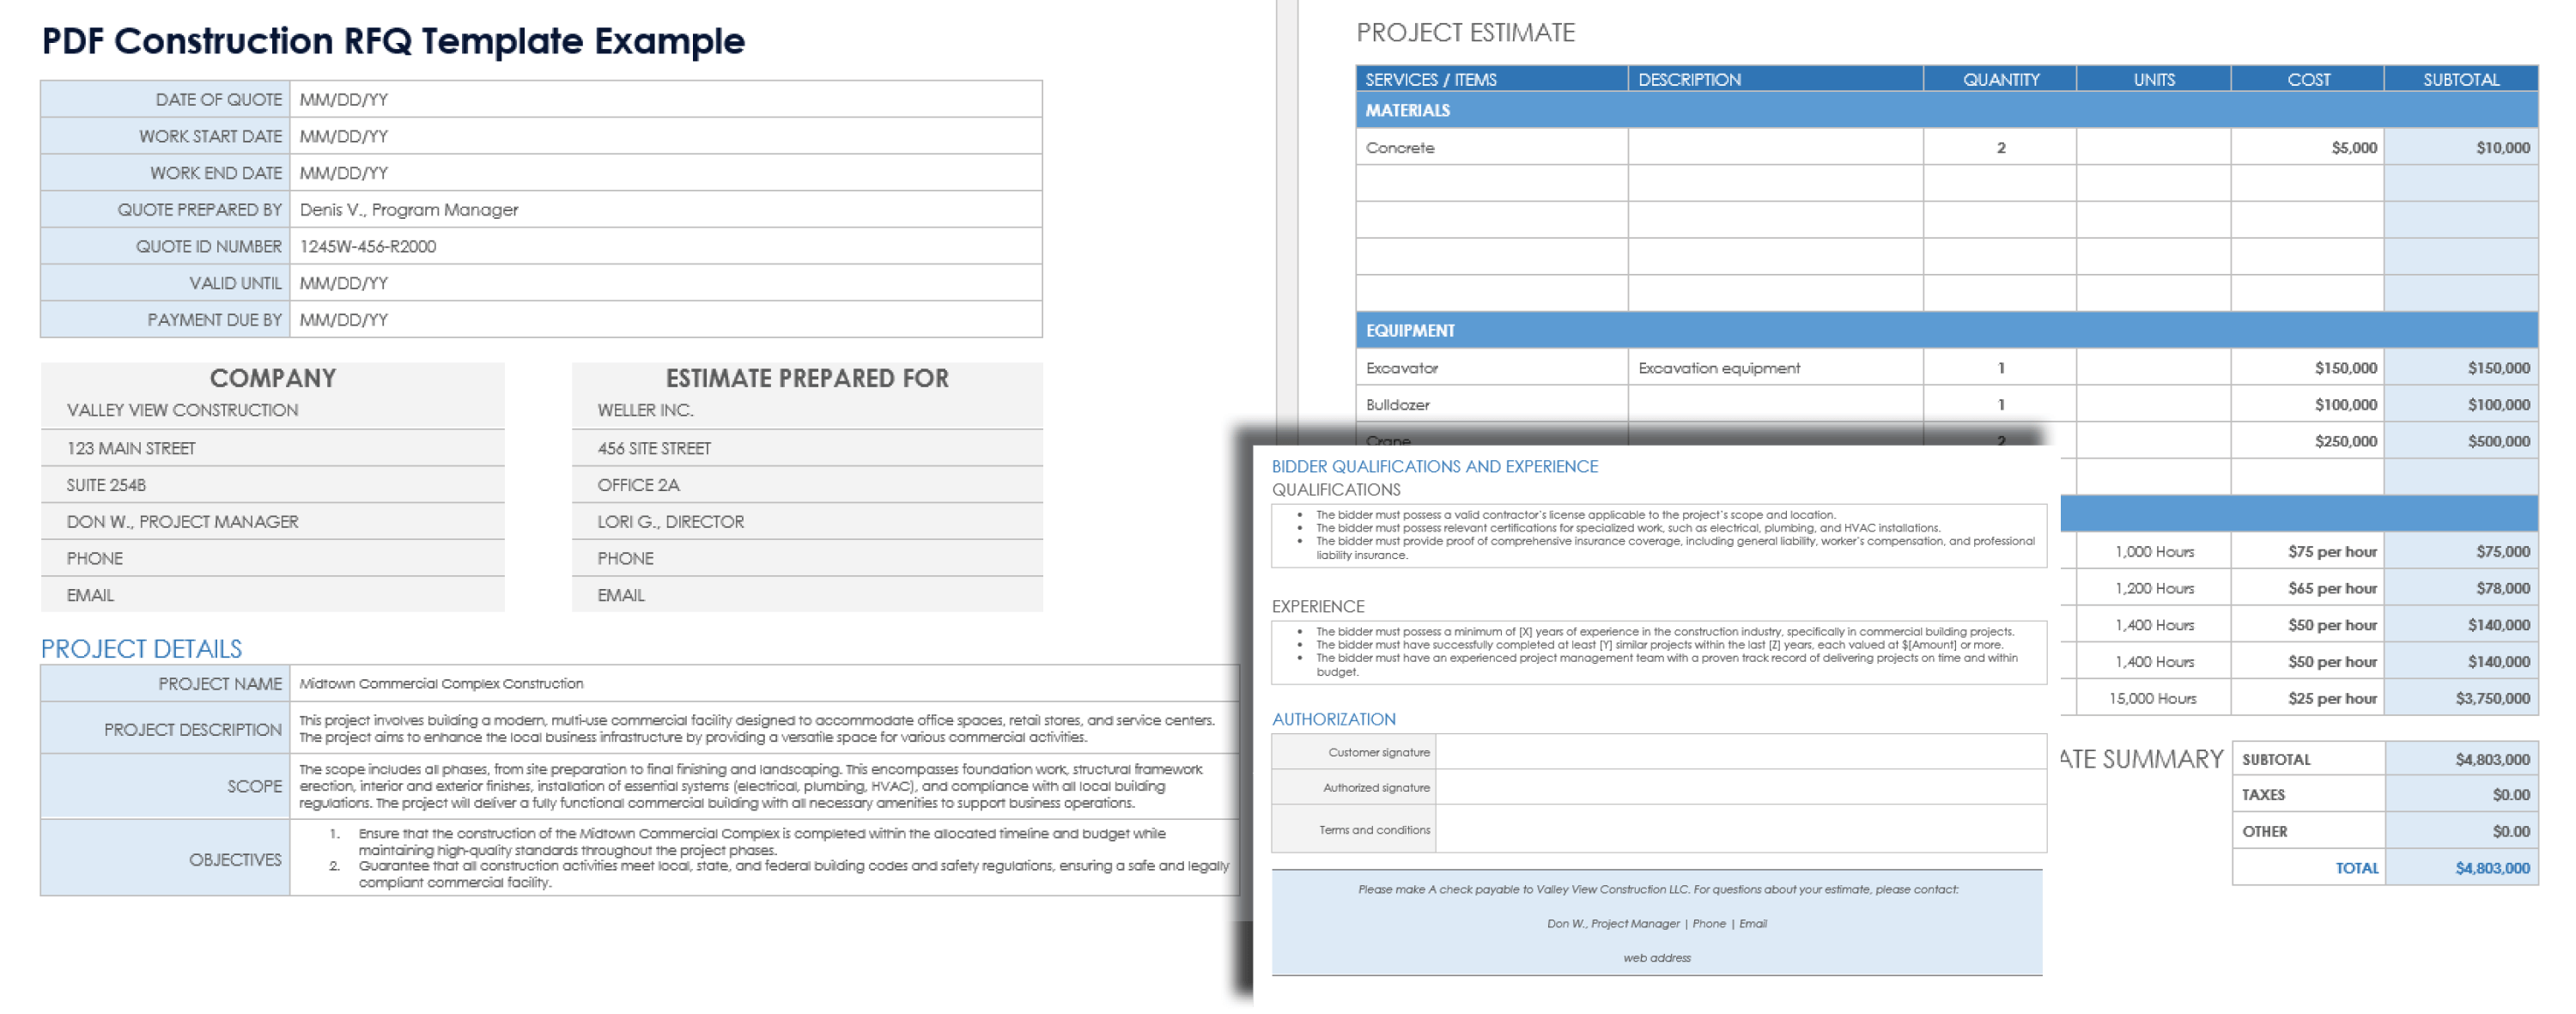Click 'WELLER INC.' client name
The width and height of the screenshot is (2576, 1014).
645,410
